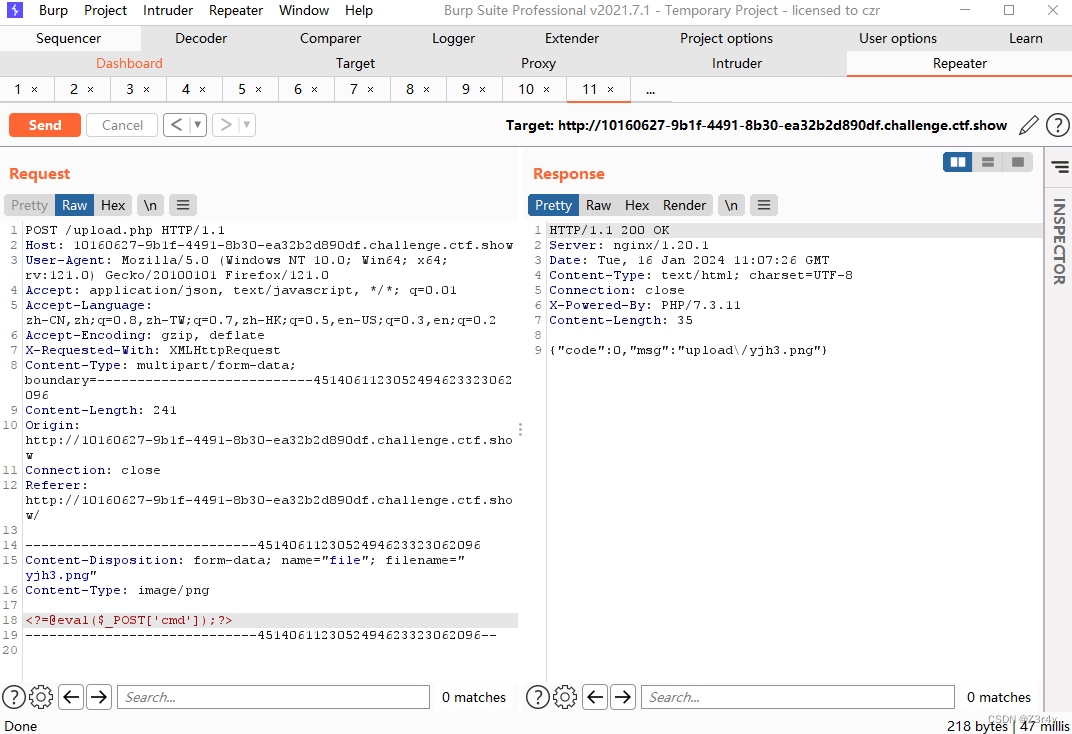Viewport: 1072px width, 734px height.
Task: Toggle response non-printable chars \n
Action: pyautogui.click(x=731, y=205)
